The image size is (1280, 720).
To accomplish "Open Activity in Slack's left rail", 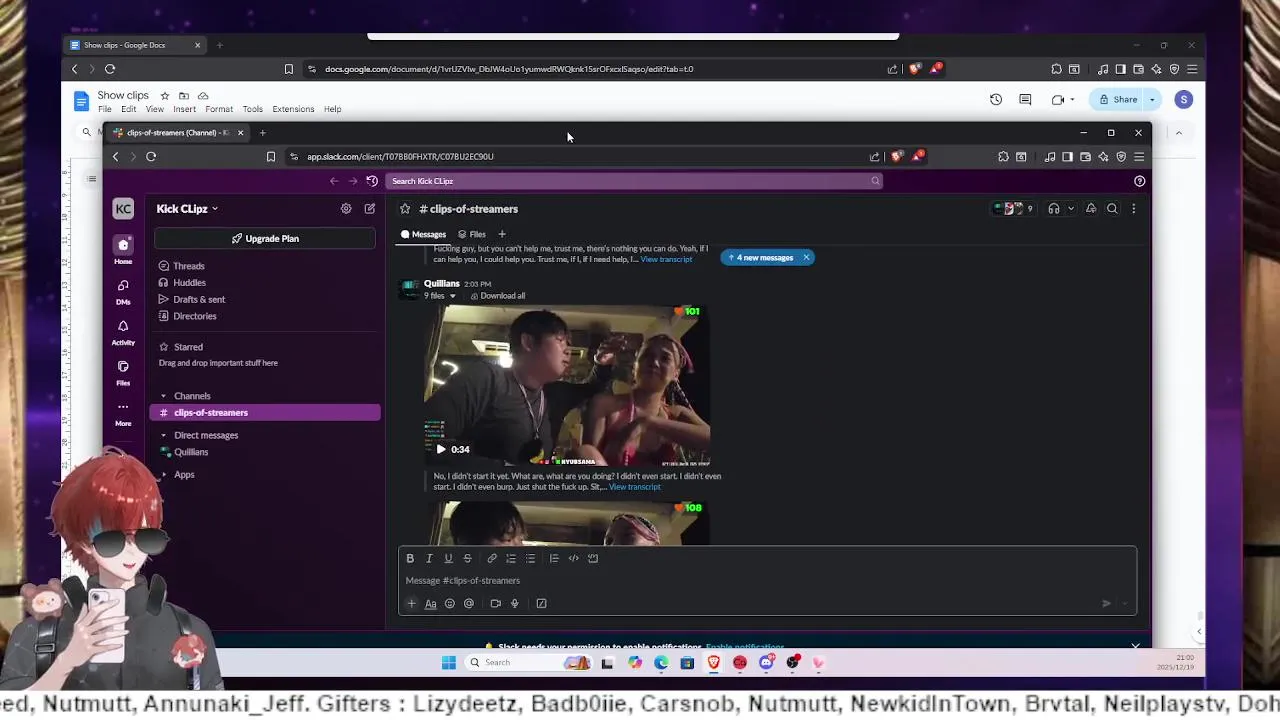I will point(123,332).
